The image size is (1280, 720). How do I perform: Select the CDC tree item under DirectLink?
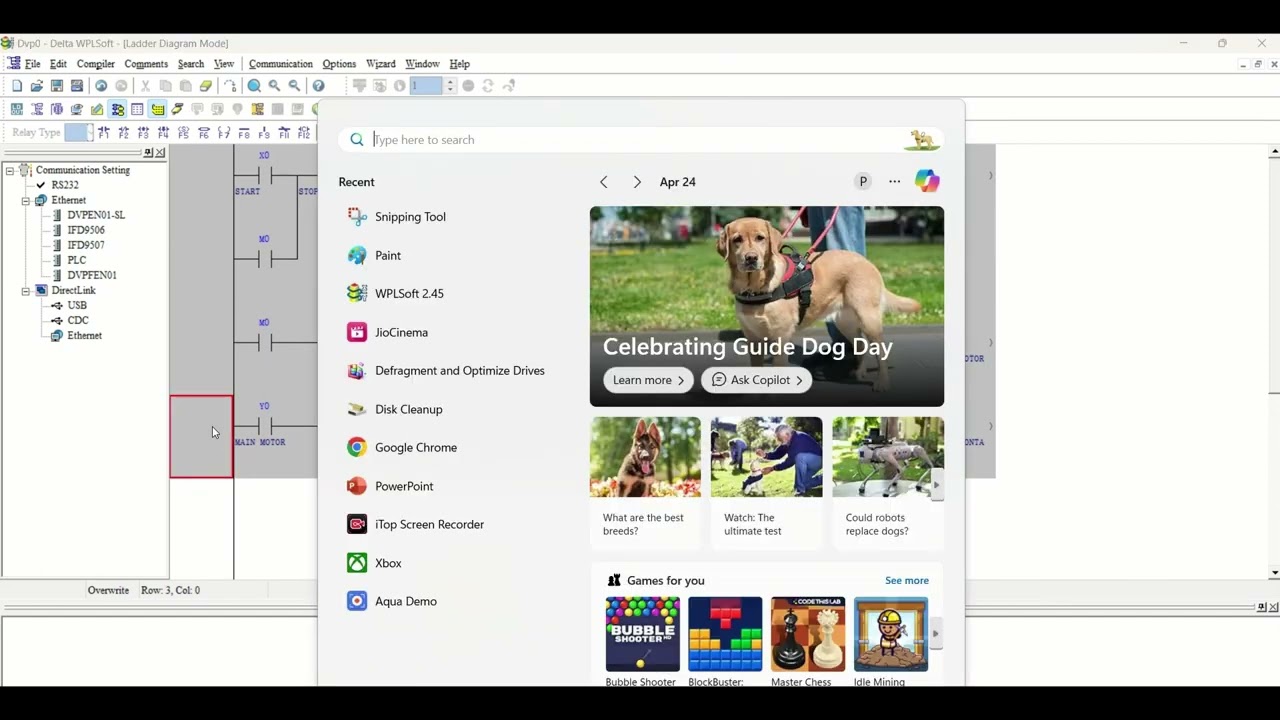[78, 320]
